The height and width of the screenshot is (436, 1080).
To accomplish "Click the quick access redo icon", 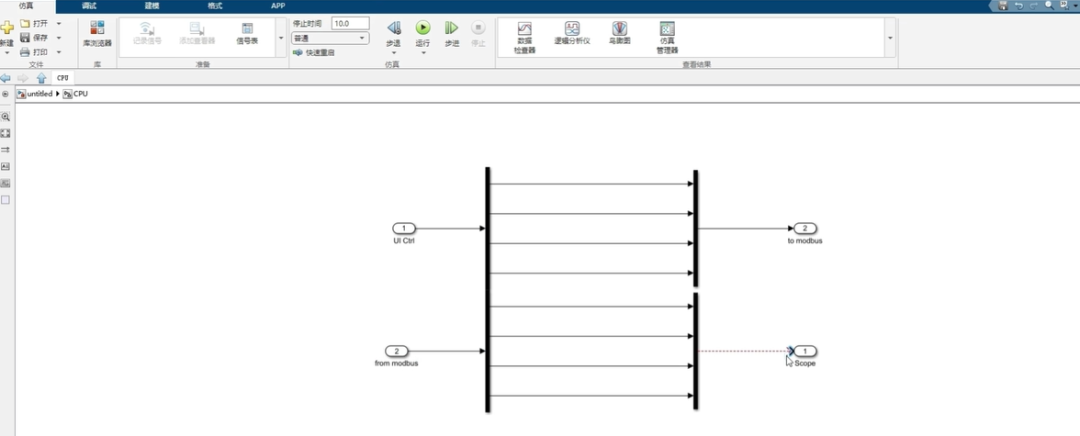I will [x=1034, y=6].
